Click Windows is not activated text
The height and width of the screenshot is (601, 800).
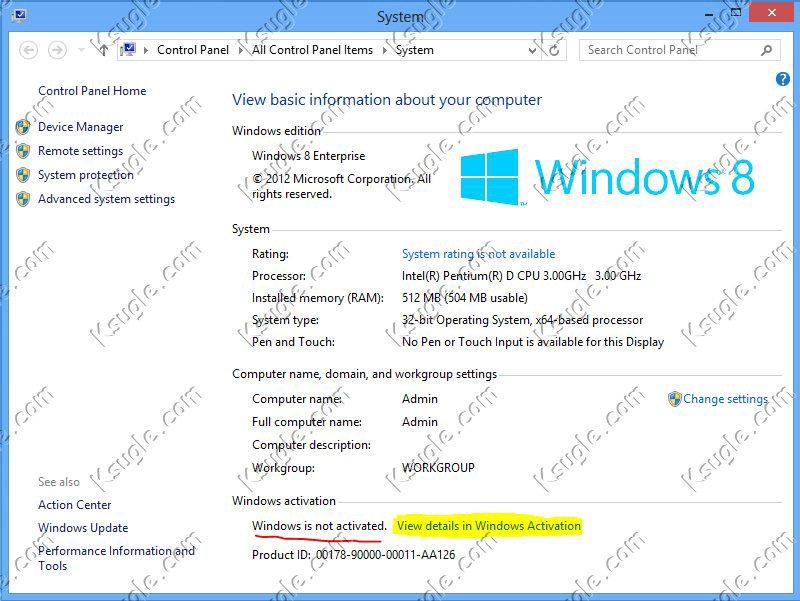pos(319,525)
